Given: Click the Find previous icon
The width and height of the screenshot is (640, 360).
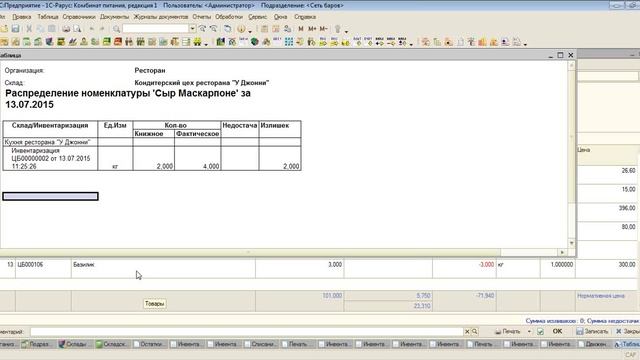Looking at the screenshot, I should tap(213, 29).
